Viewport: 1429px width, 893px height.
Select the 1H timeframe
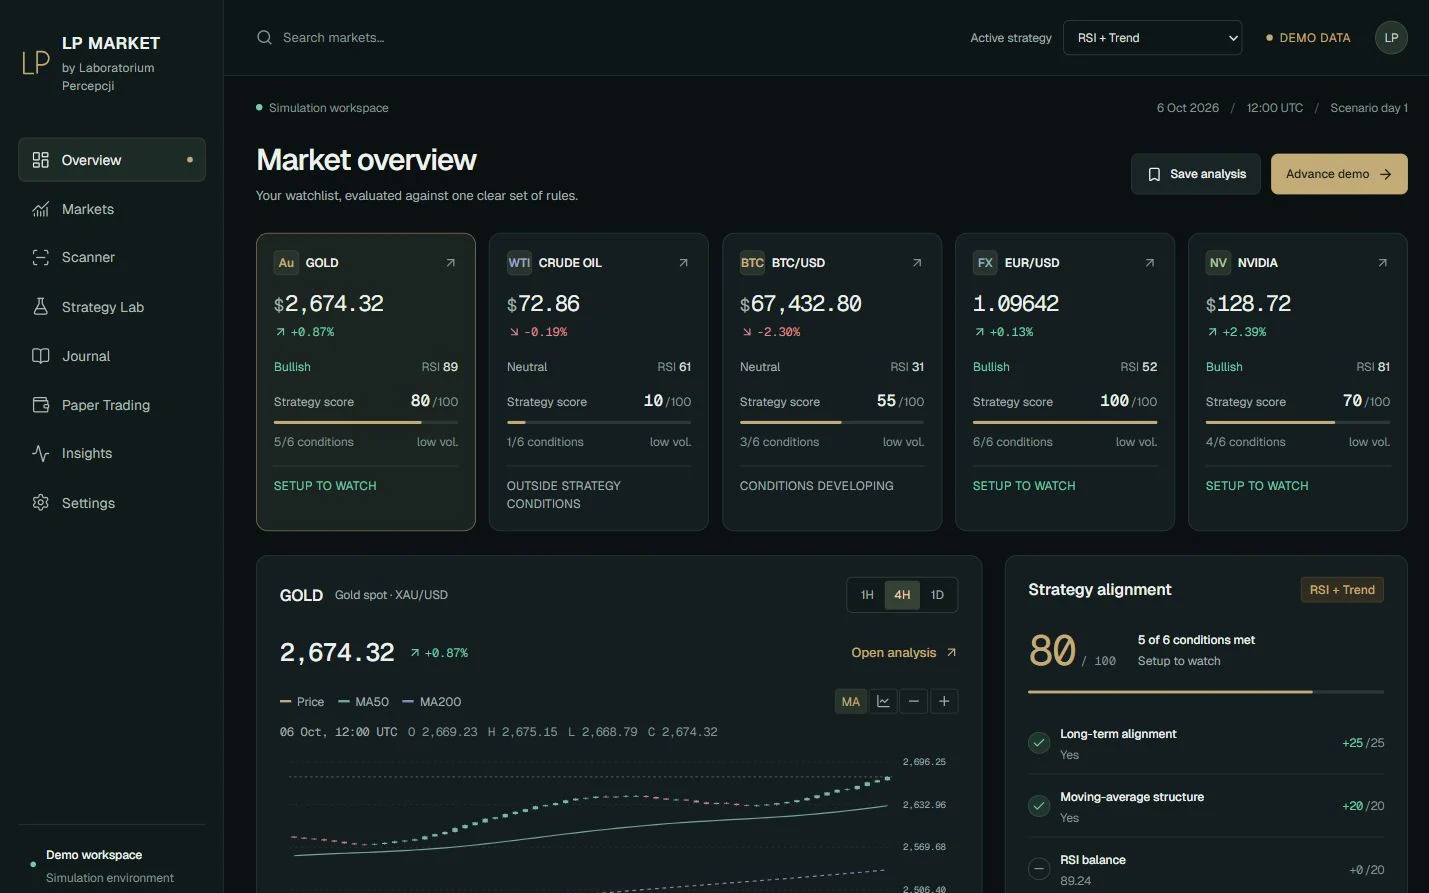pos(867,595)
